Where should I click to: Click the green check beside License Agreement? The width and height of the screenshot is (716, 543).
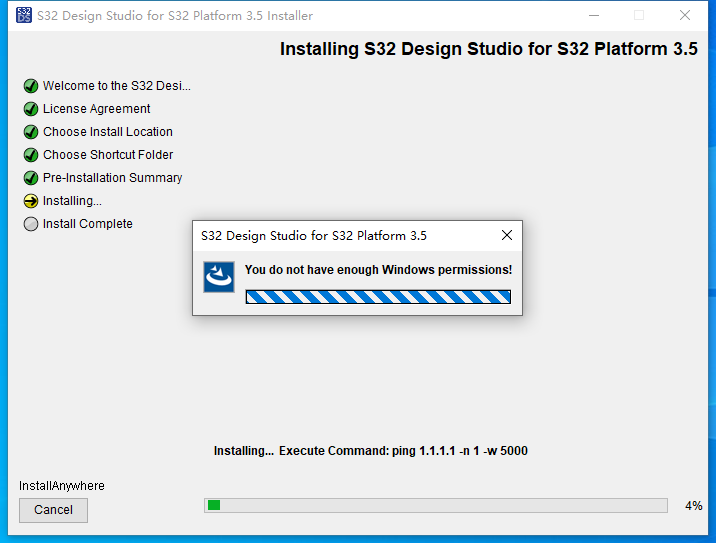(x=31, y=109)
